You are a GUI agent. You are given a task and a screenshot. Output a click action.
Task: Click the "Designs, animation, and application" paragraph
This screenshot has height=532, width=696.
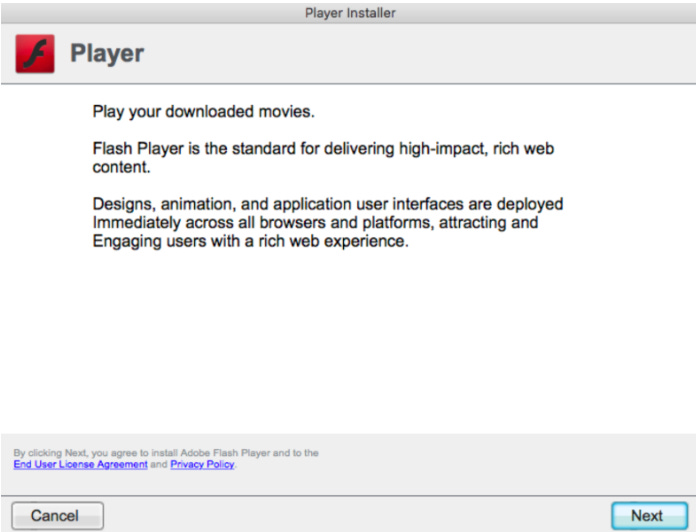click(328, 223)
